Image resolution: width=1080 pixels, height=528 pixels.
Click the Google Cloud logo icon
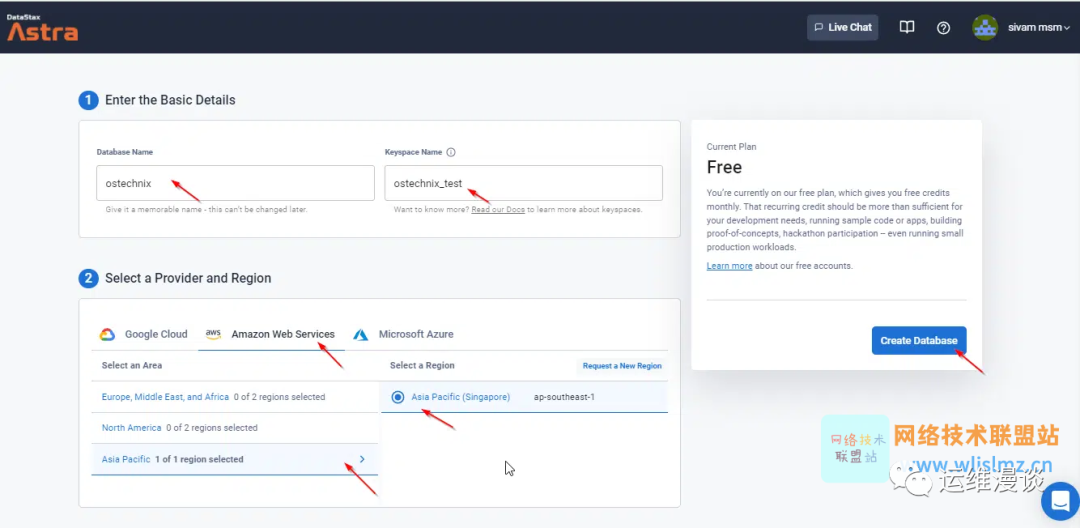tap(107, 335)
